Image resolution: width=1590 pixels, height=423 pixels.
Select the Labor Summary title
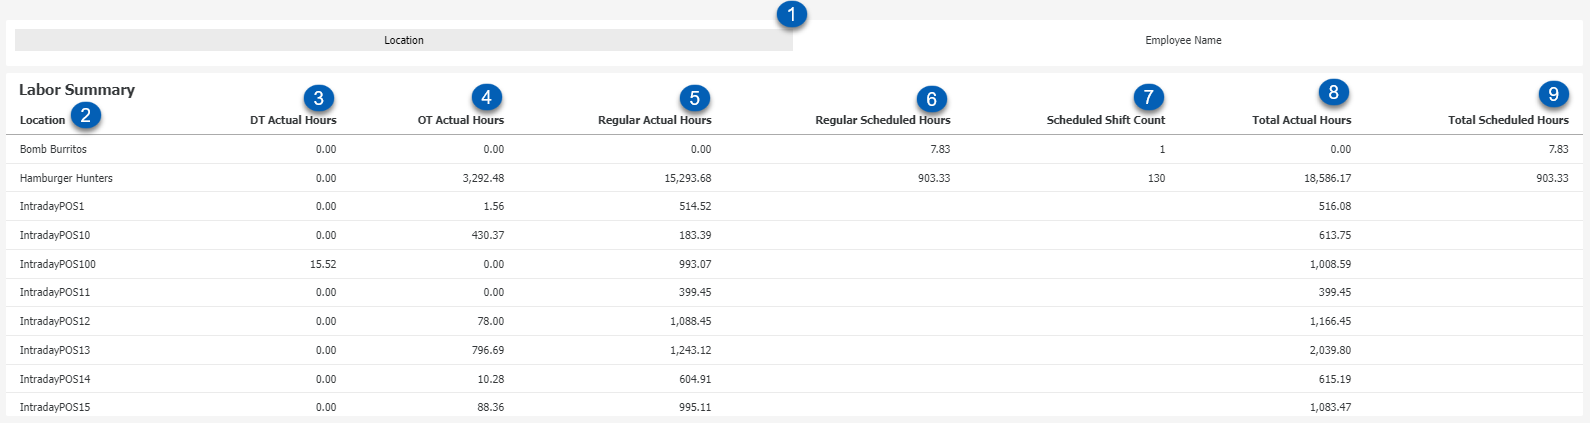77,90
